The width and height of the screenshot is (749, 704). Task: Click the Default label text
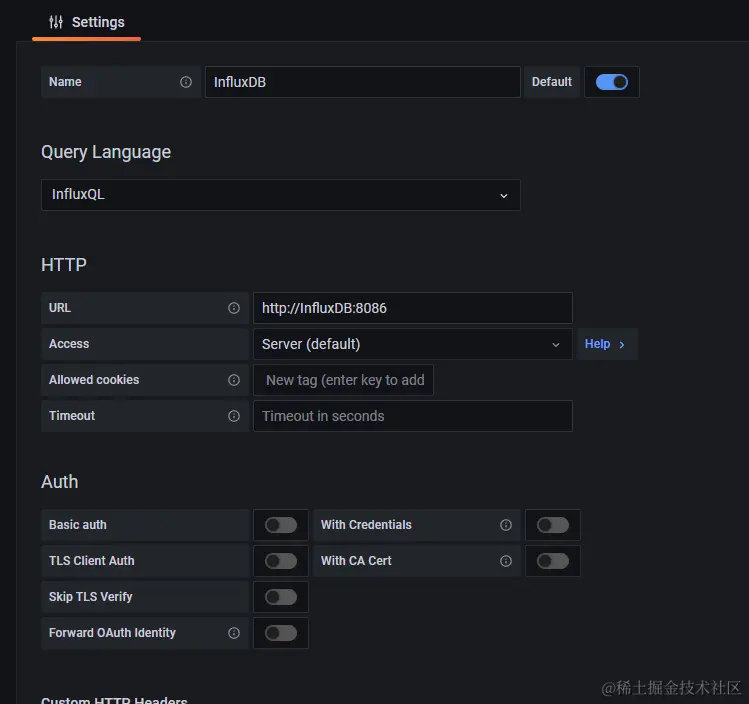(552, 82)
